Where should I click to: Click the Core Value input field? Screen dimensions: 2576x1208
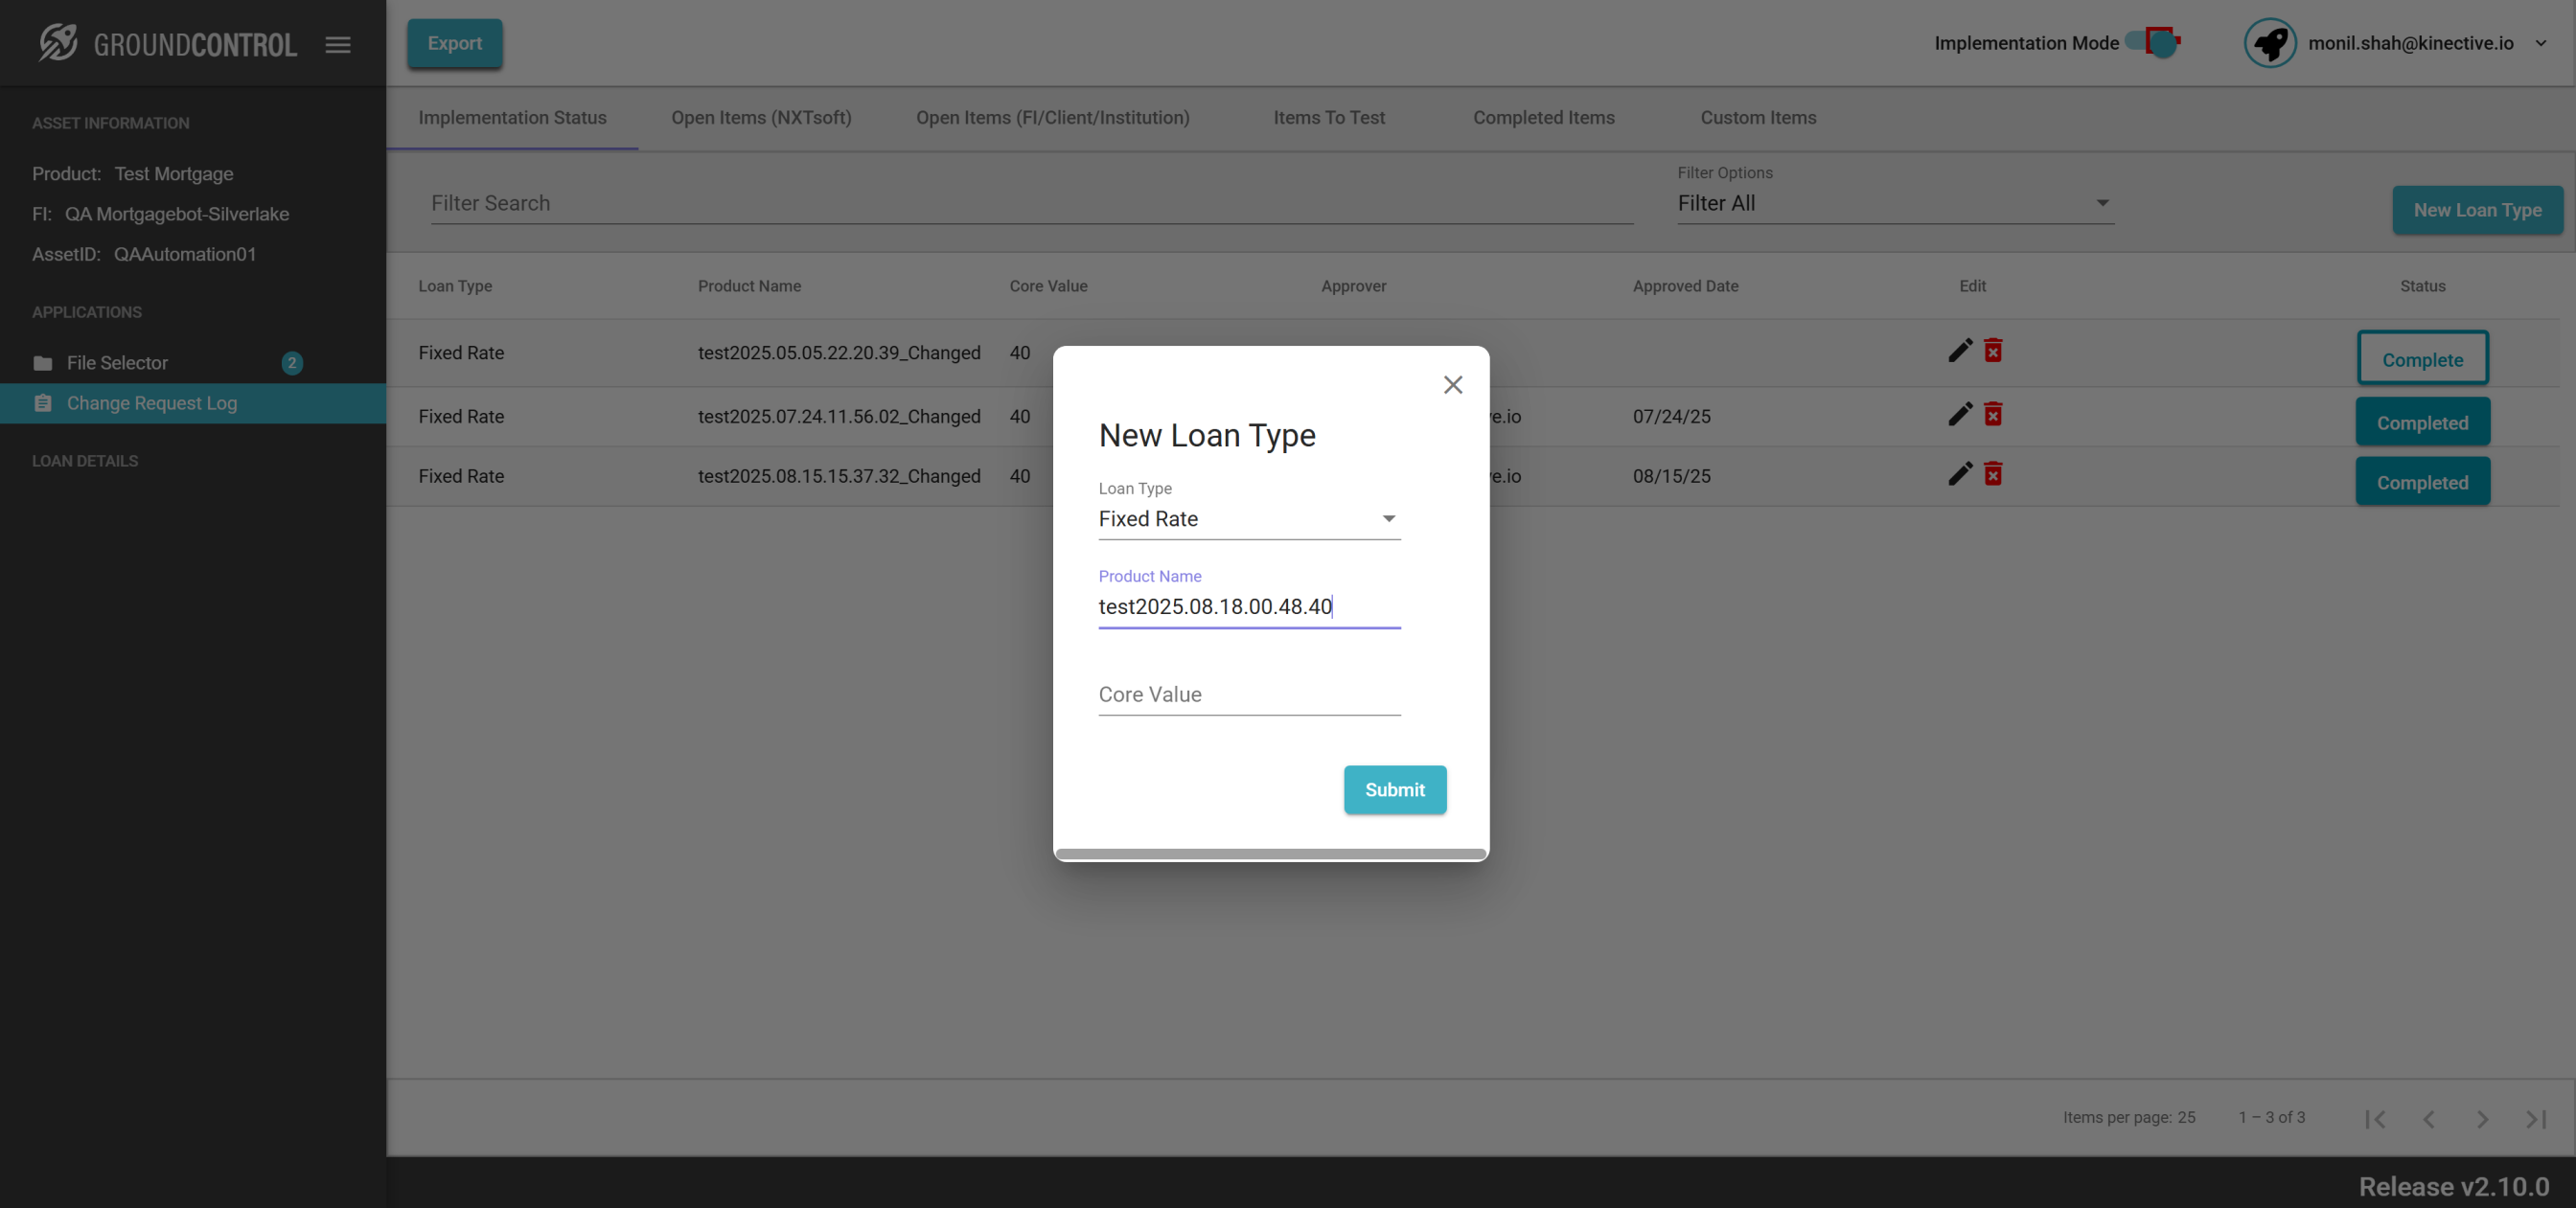pos(1249,695)
